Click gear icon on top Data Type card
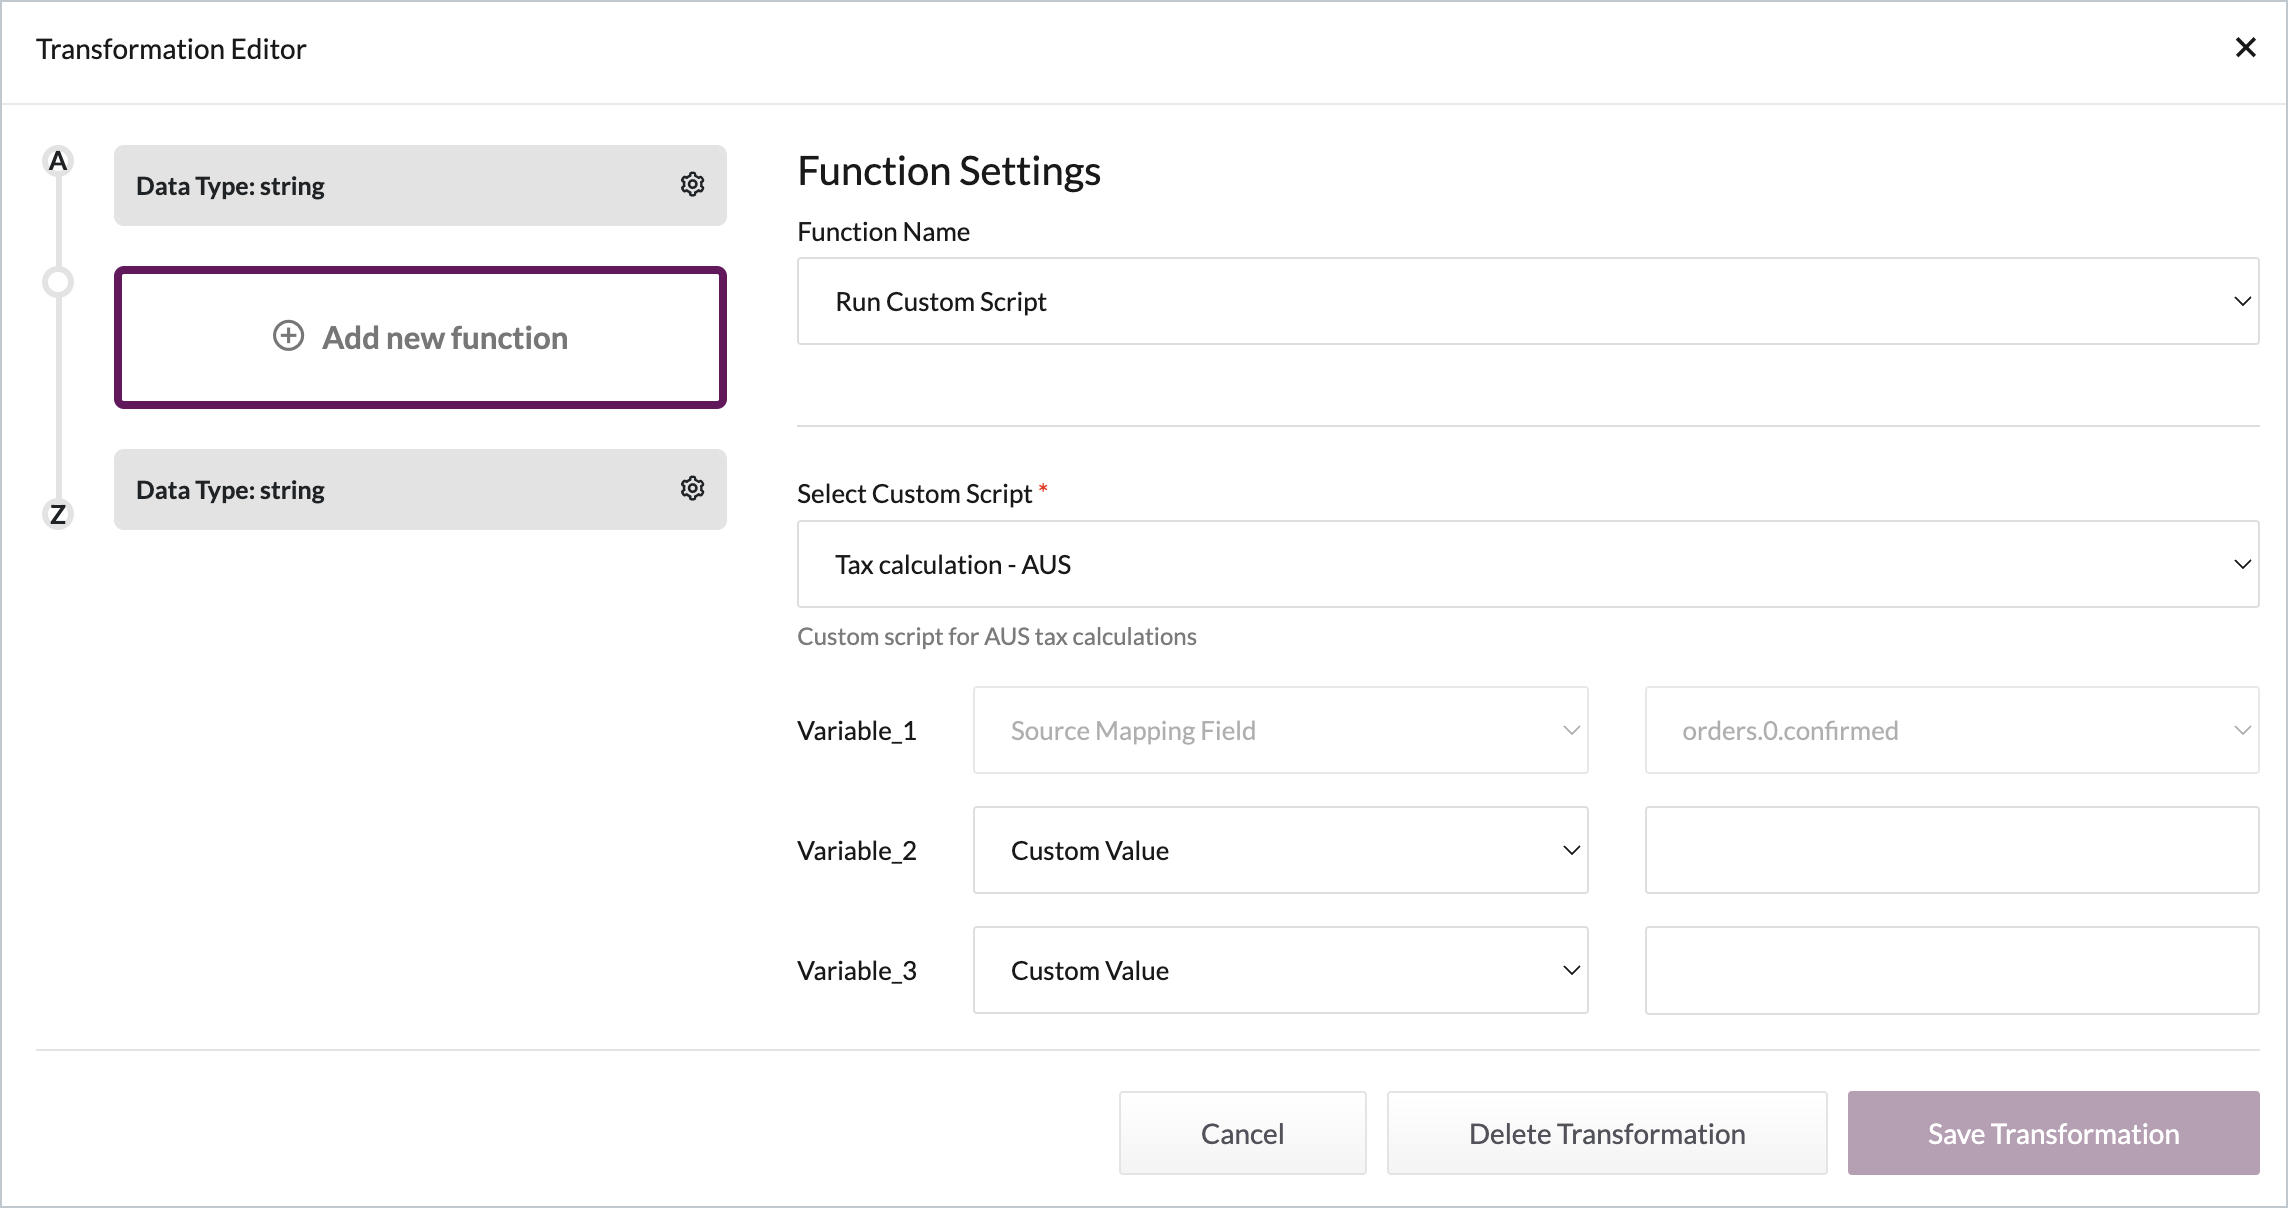 tap(692, 185)
